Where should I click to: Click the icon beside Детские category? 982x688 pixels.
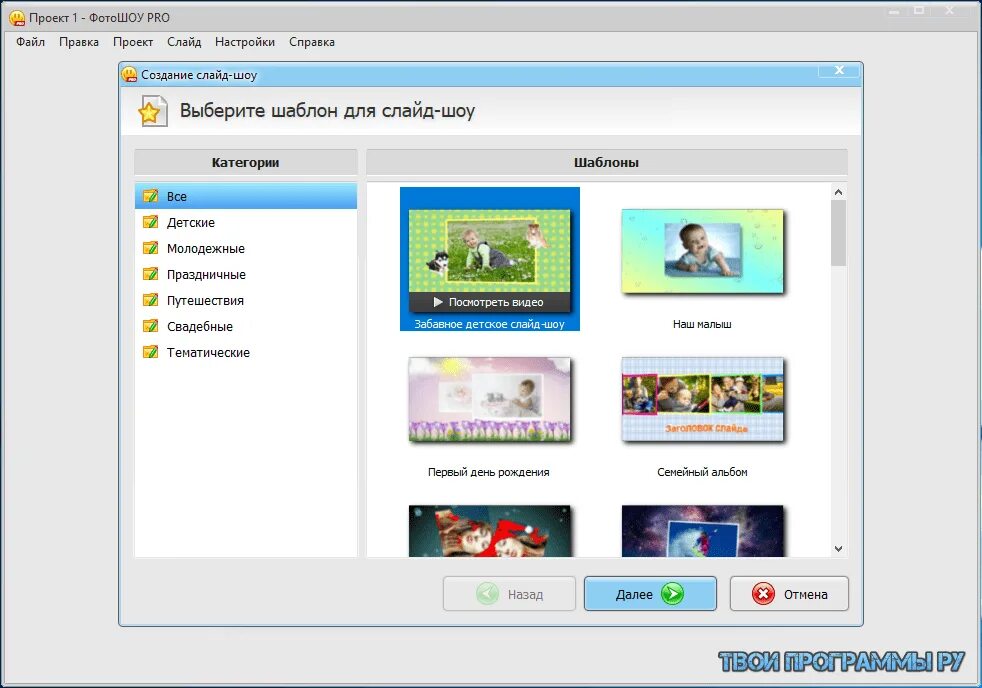[150, 222]
